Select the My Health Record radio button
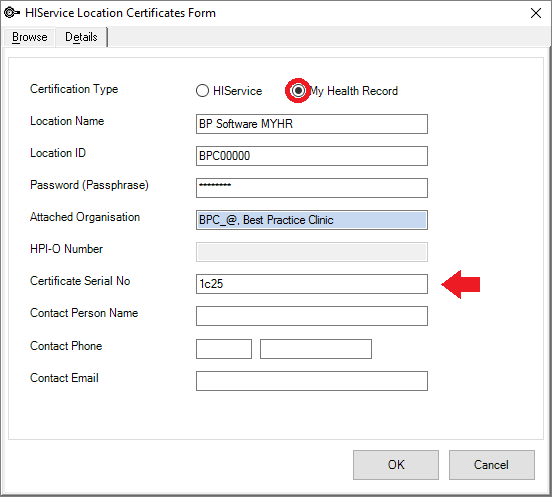This screenshot has height=497, width=552. (298, 91)
